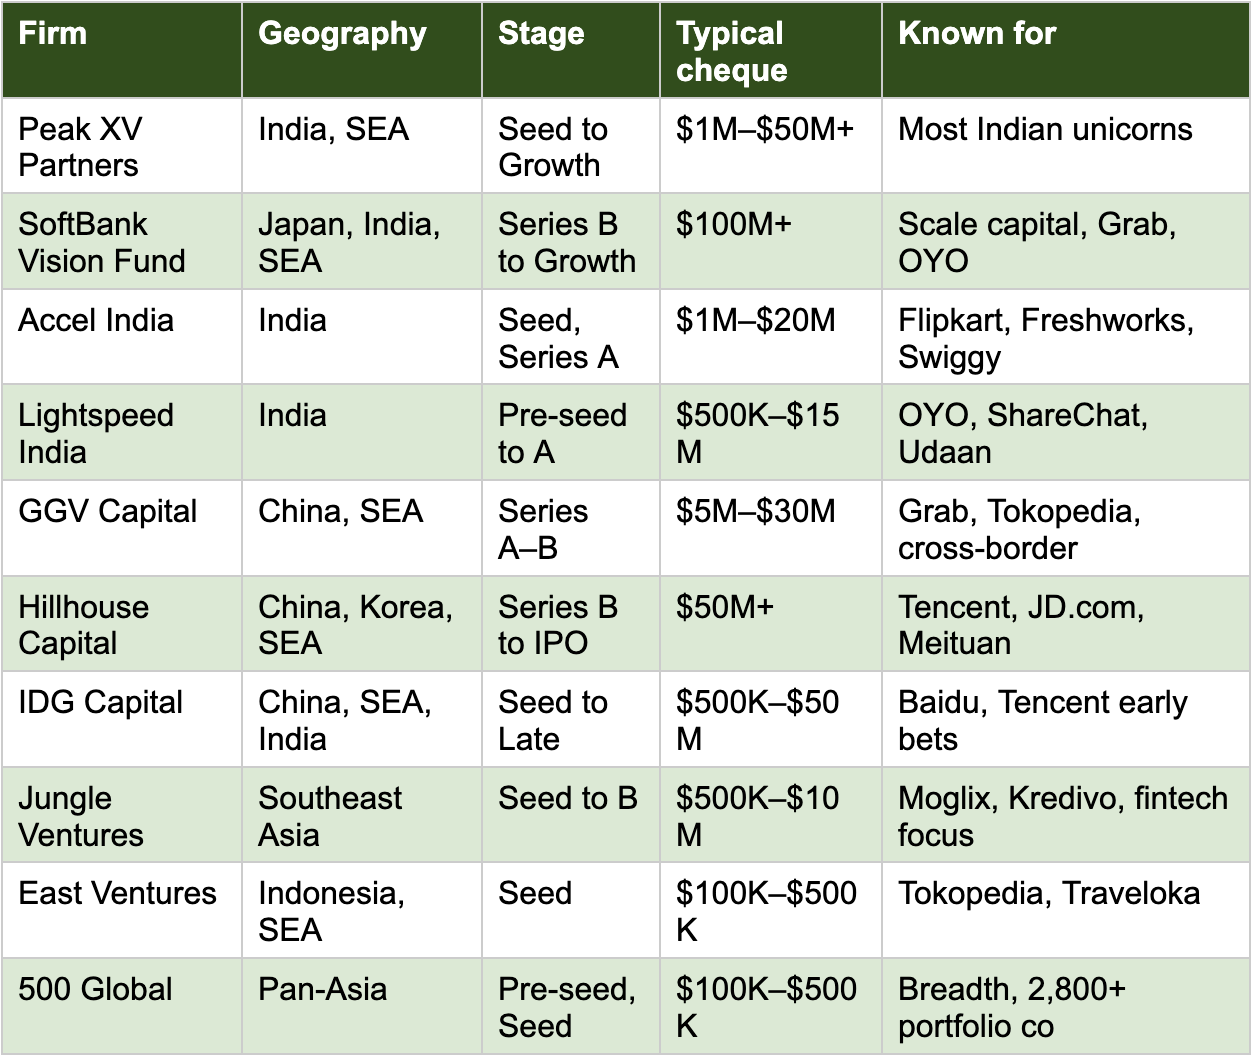
Task: Select the IDG Capital cell
Action: point(122,719)
